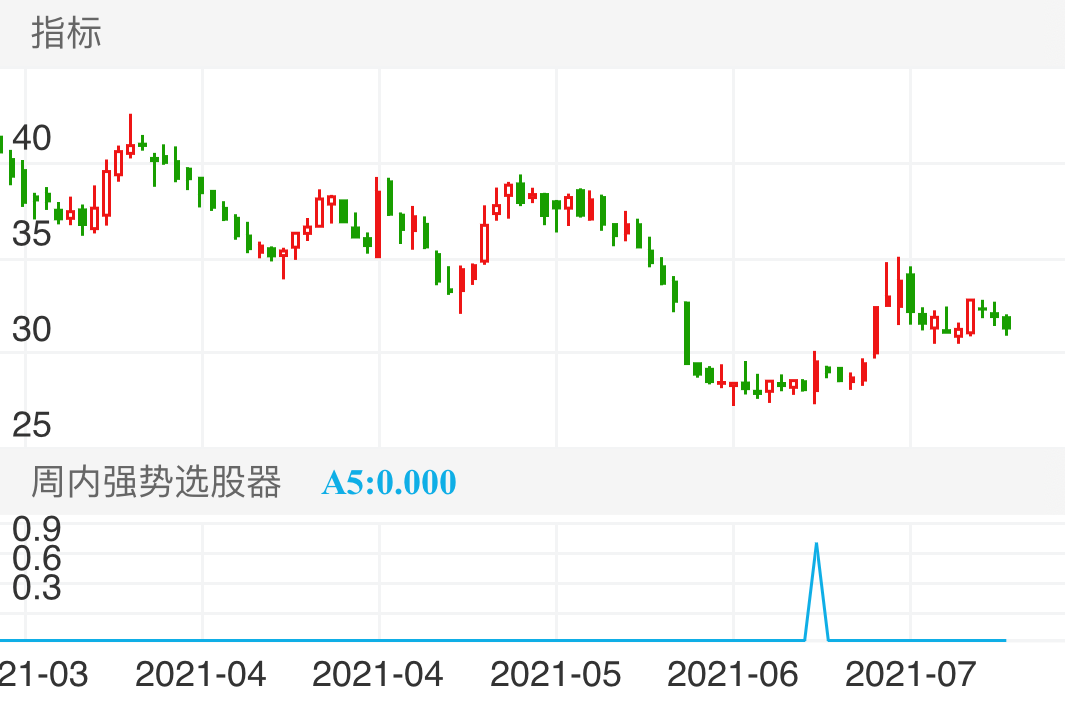Click the 0.9 indicator axis label
Viewport: 1065px width, 708px height.
[x=37, y=528]
